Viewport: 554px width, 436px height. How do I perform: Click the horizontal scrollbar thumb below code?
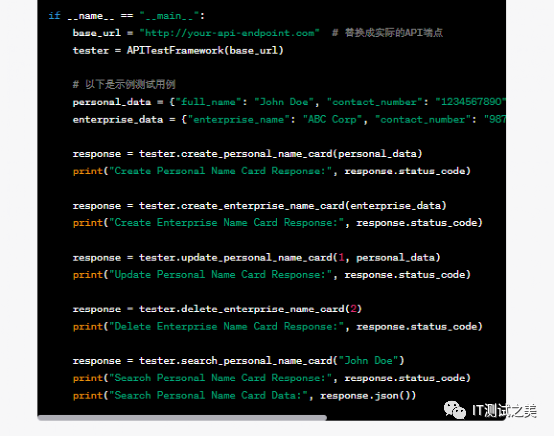pyautogui.click(x=182, y=418)
